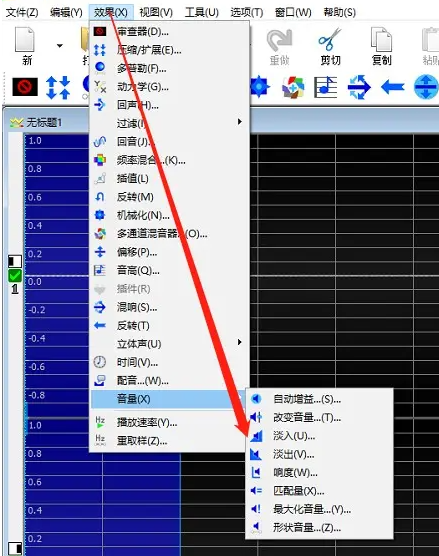This screenshot has height=556, width=439.
Task: Expand the dropdown arrow beside 新
Action: click(60, 45)
